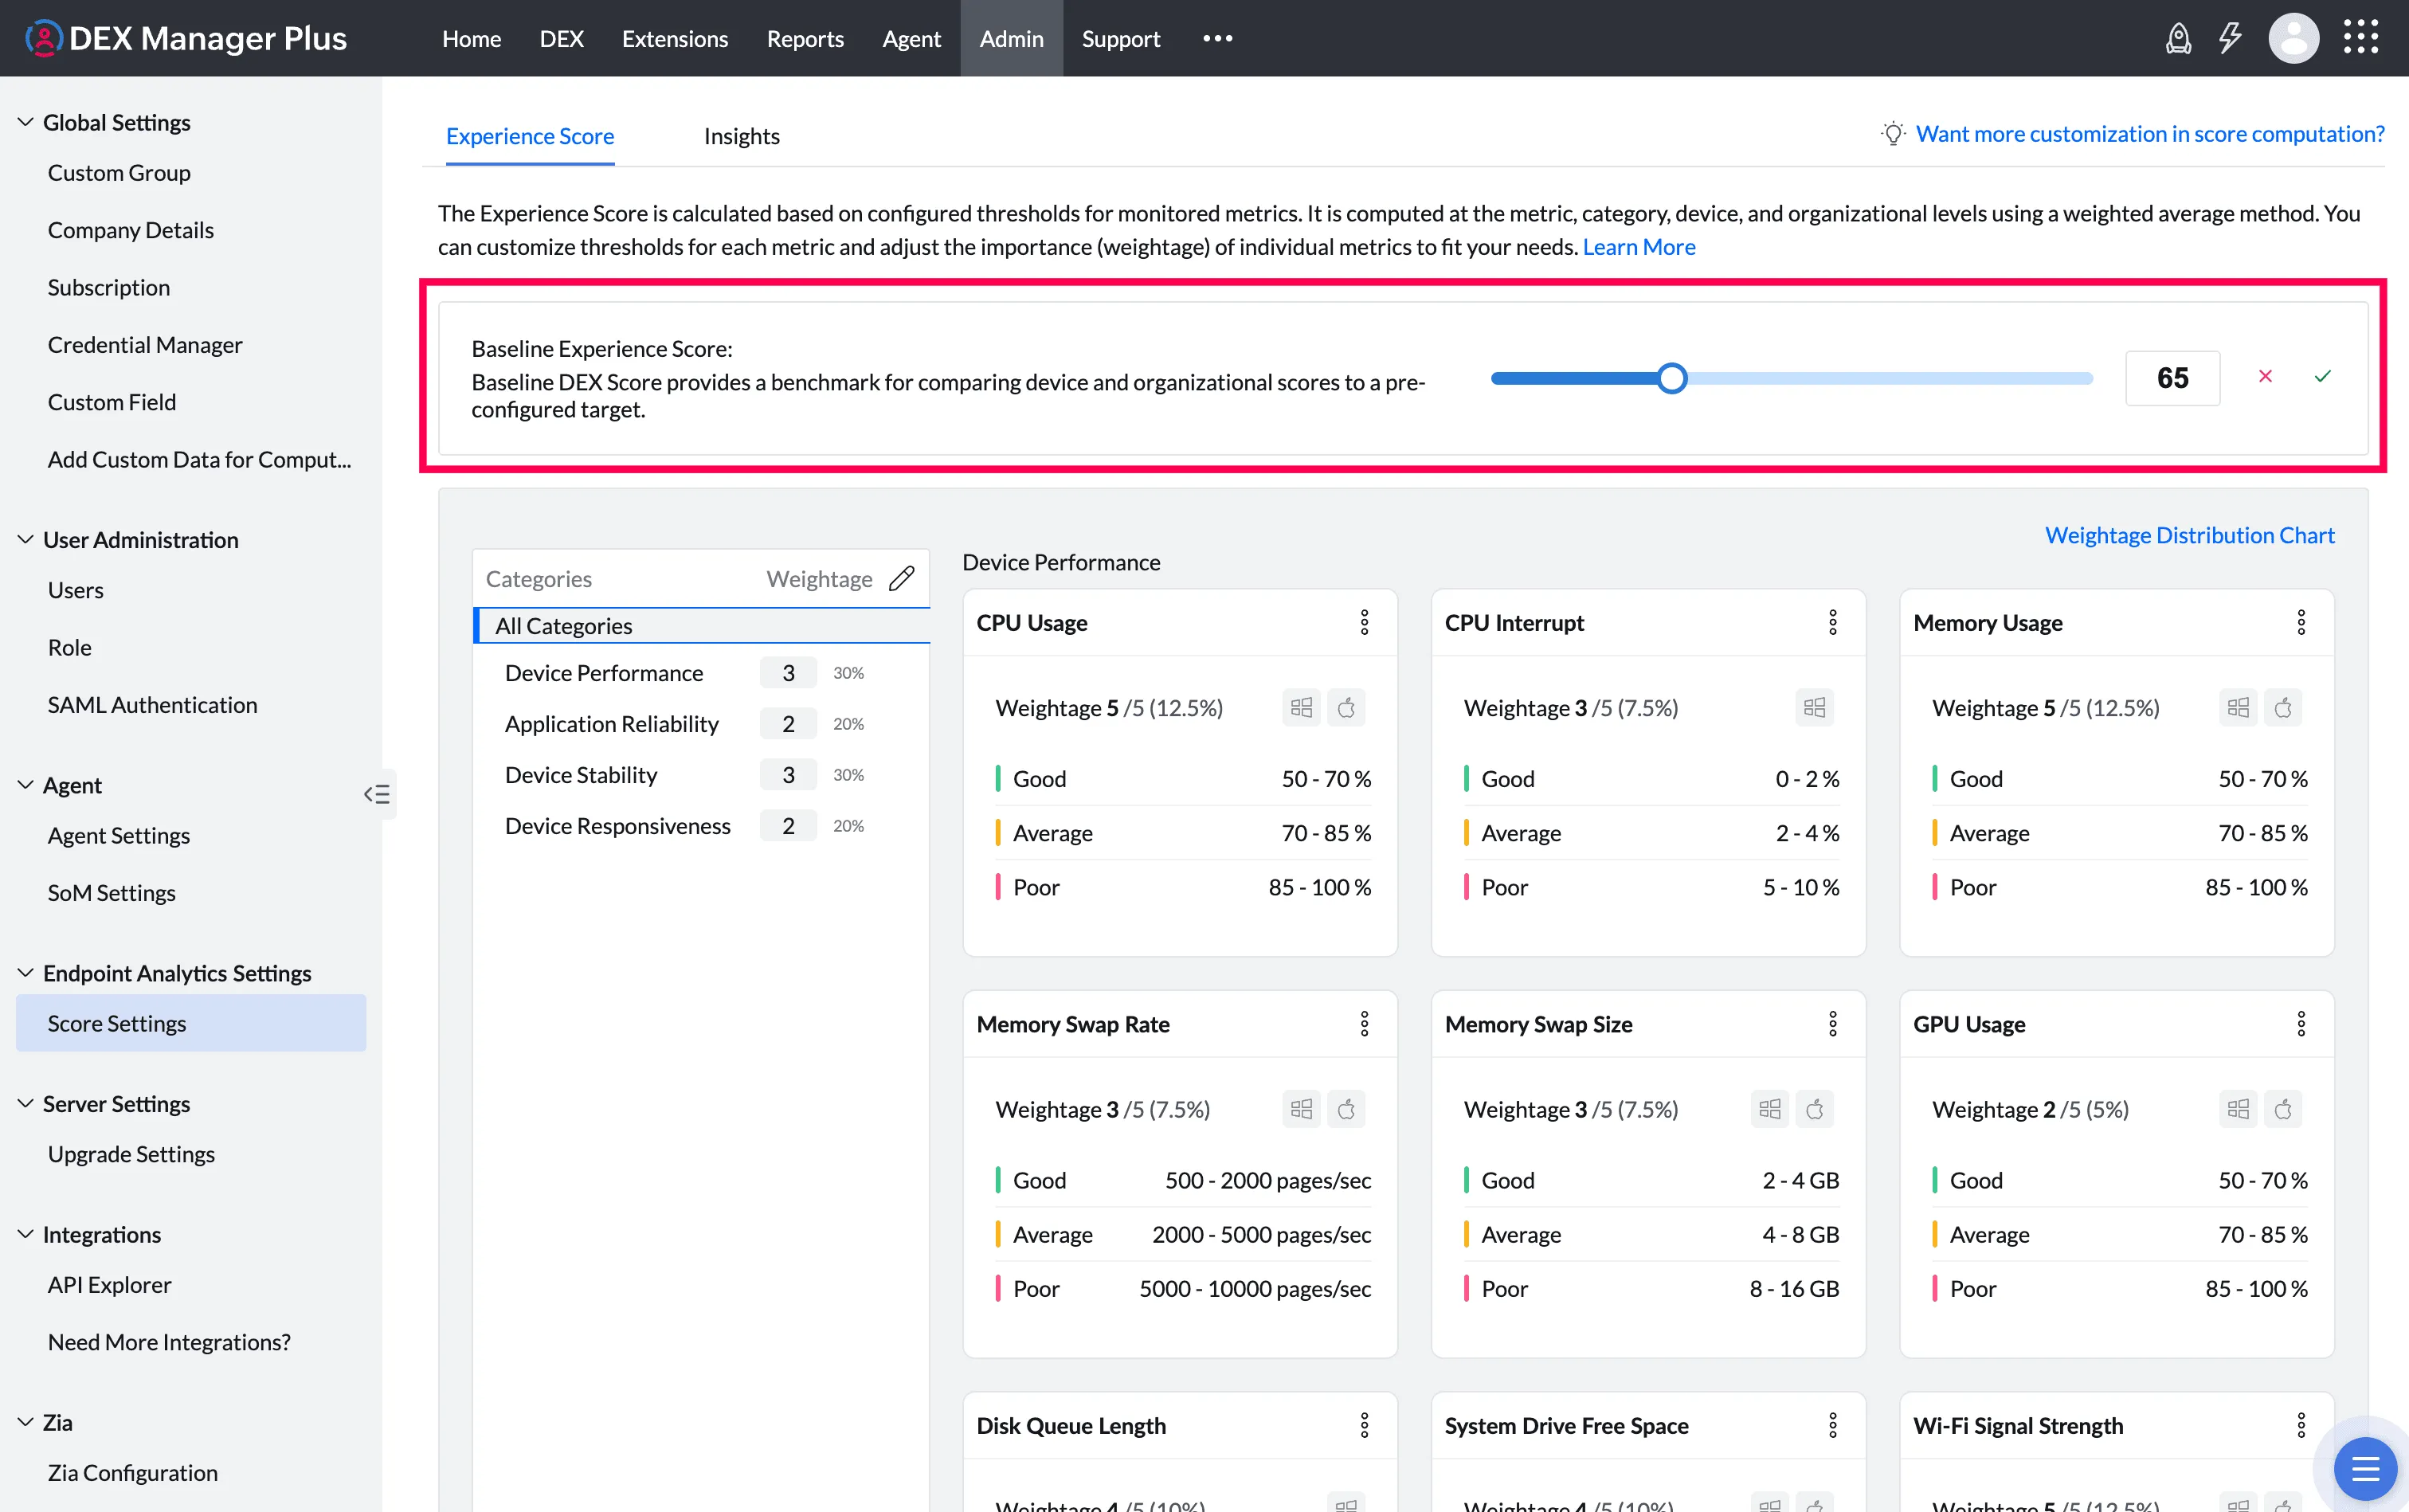The height and width of the screenshot is (1512, 2409).
Task: Open CPU Interrupt card options menu
Action: tap(1832, 623)
